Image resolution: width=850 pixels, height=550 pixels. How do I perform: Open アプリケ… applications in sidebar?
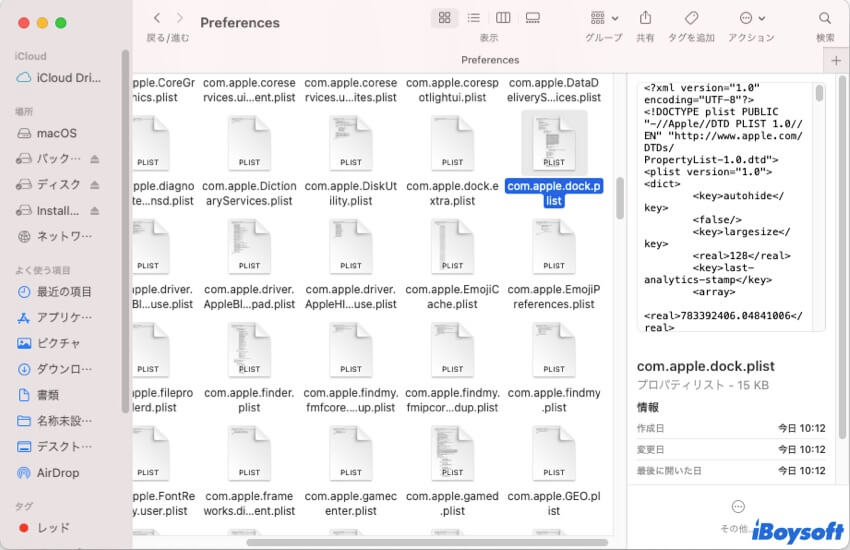(55, 318)
